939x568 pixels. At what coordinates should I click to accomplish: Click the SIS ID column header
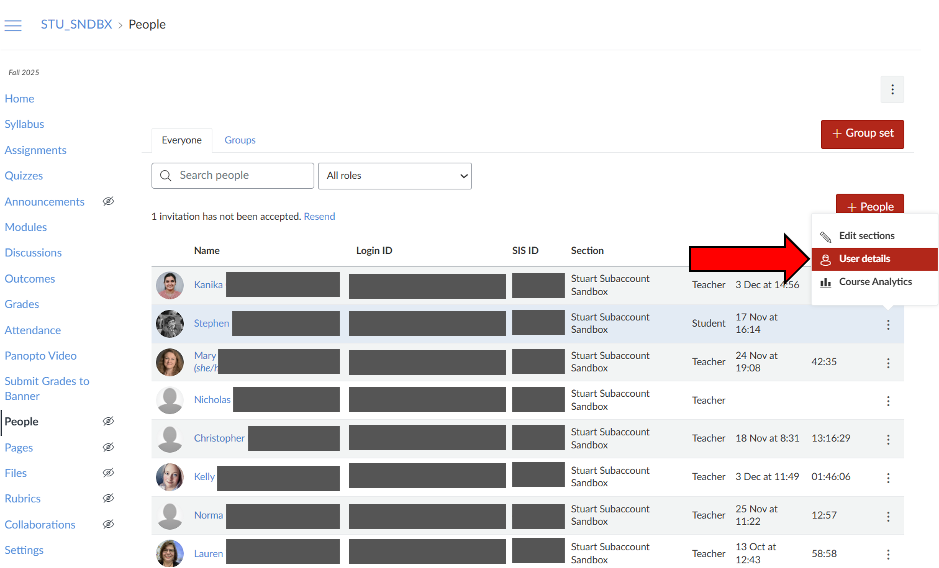tap(525, 250)
